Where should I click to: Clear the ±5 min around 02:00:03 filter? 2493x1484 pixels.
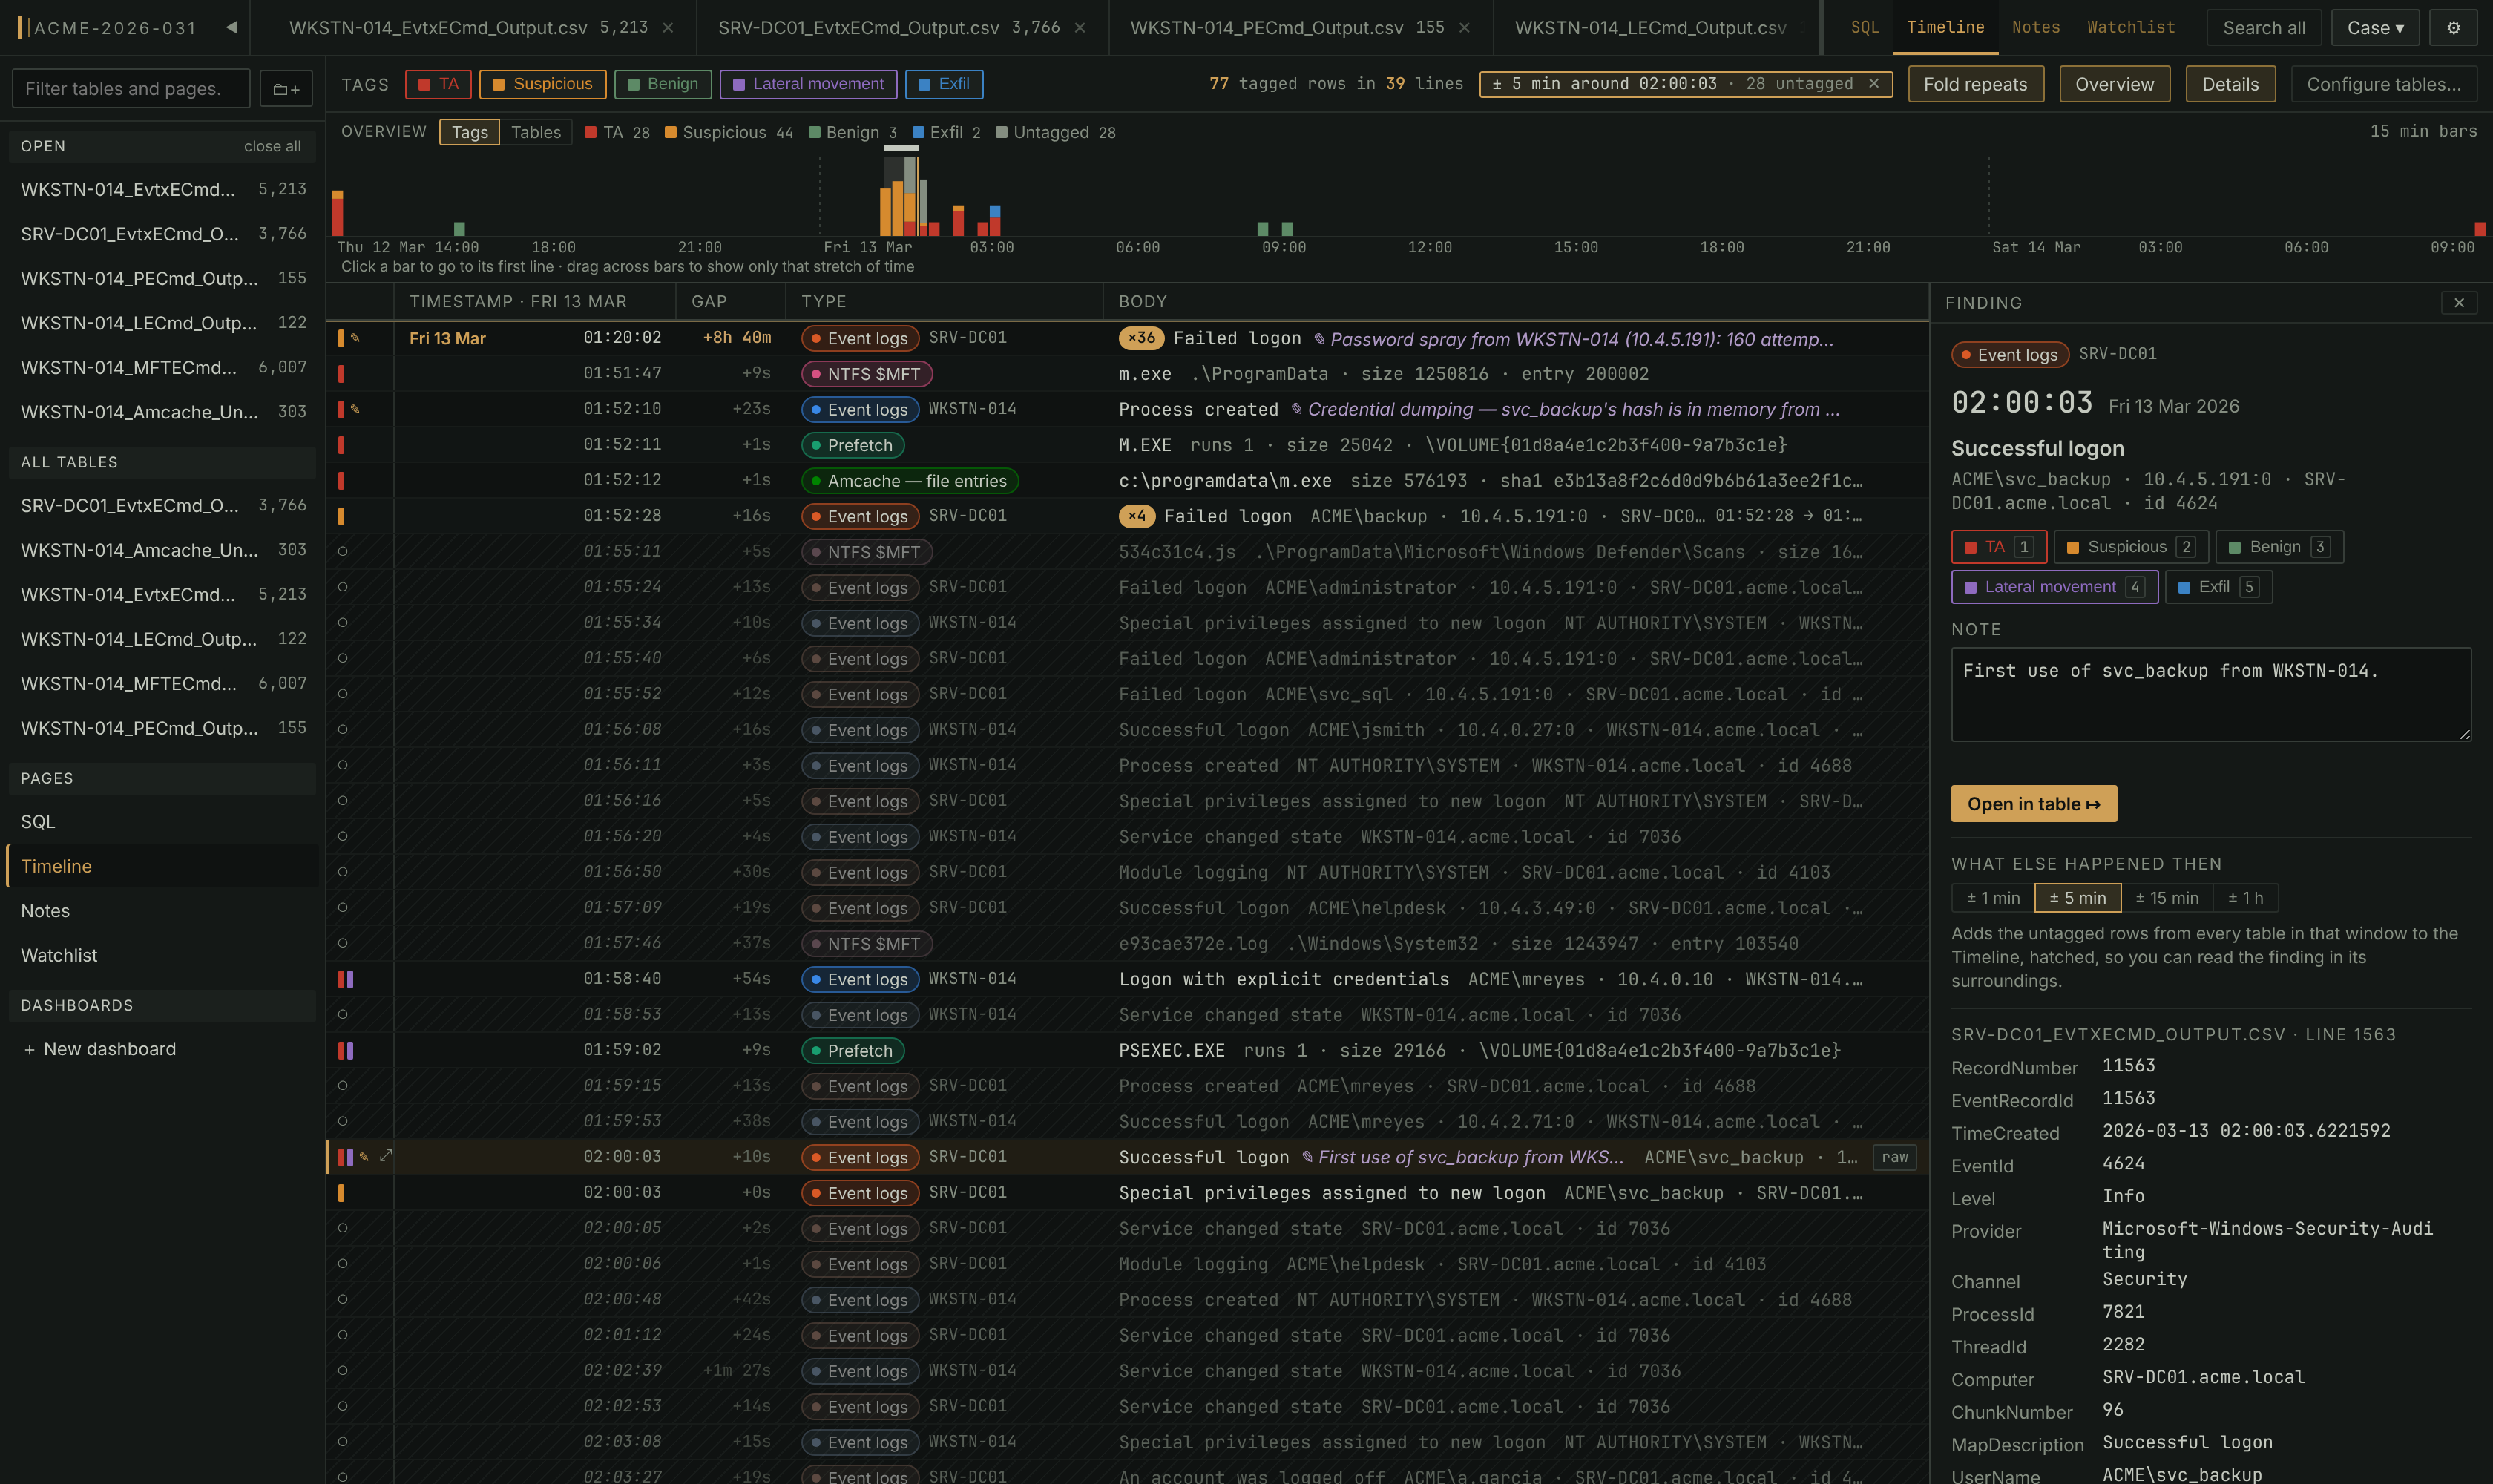coord(1874,84)
